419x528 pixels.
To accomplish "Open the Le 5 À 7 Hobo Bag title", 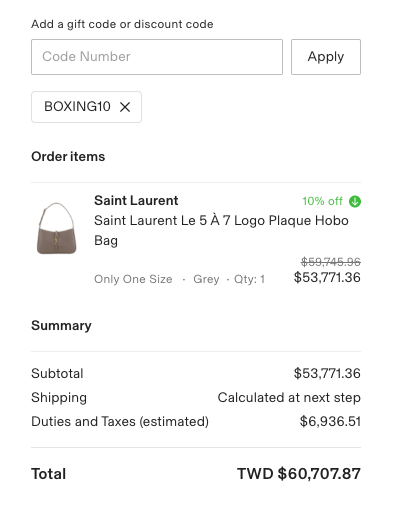I will point(221,230).
